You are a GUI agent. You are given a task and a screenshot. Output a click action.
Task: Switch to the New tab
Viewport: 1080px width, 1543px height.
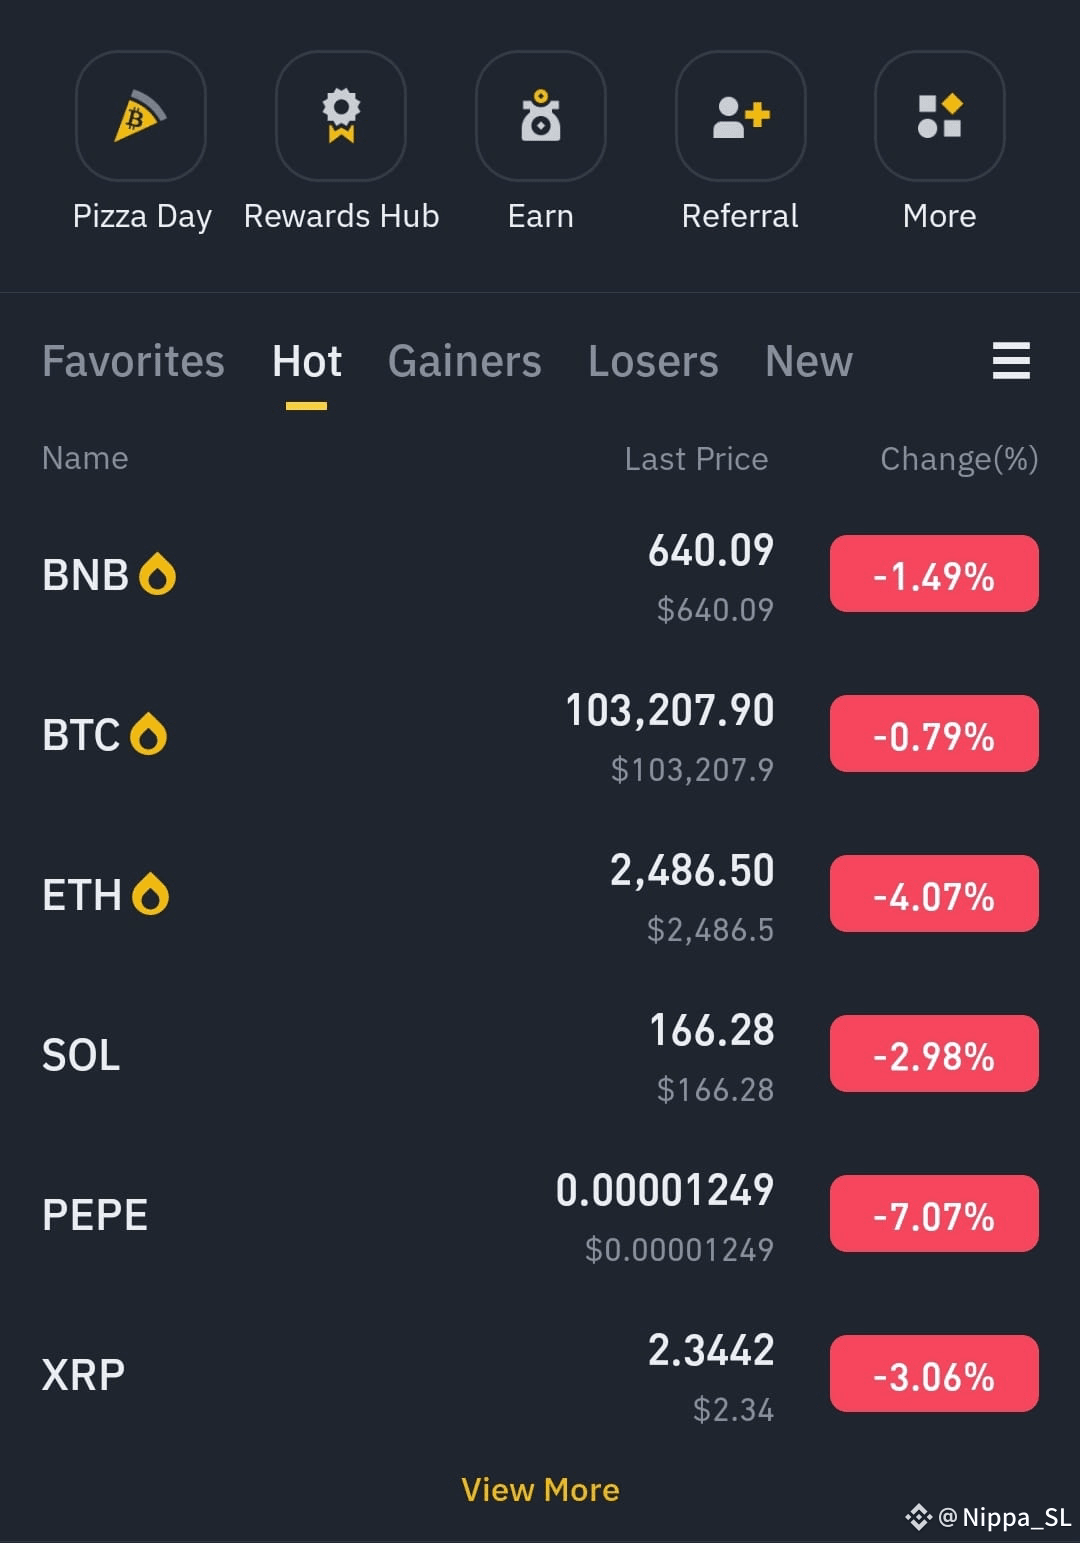[x=809, y=361]
